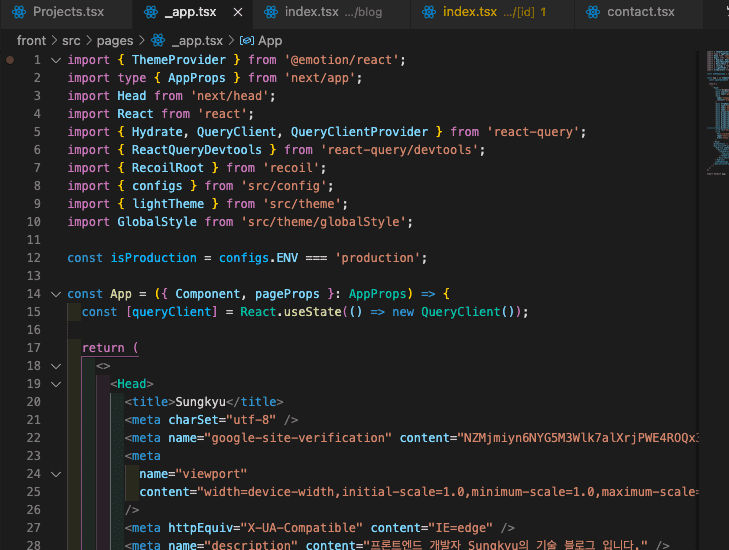Image resolution: width=729 pixels, height=550 pixels.
Task: Open the index.tsx .../[id] tab
Action: [493, 12]
